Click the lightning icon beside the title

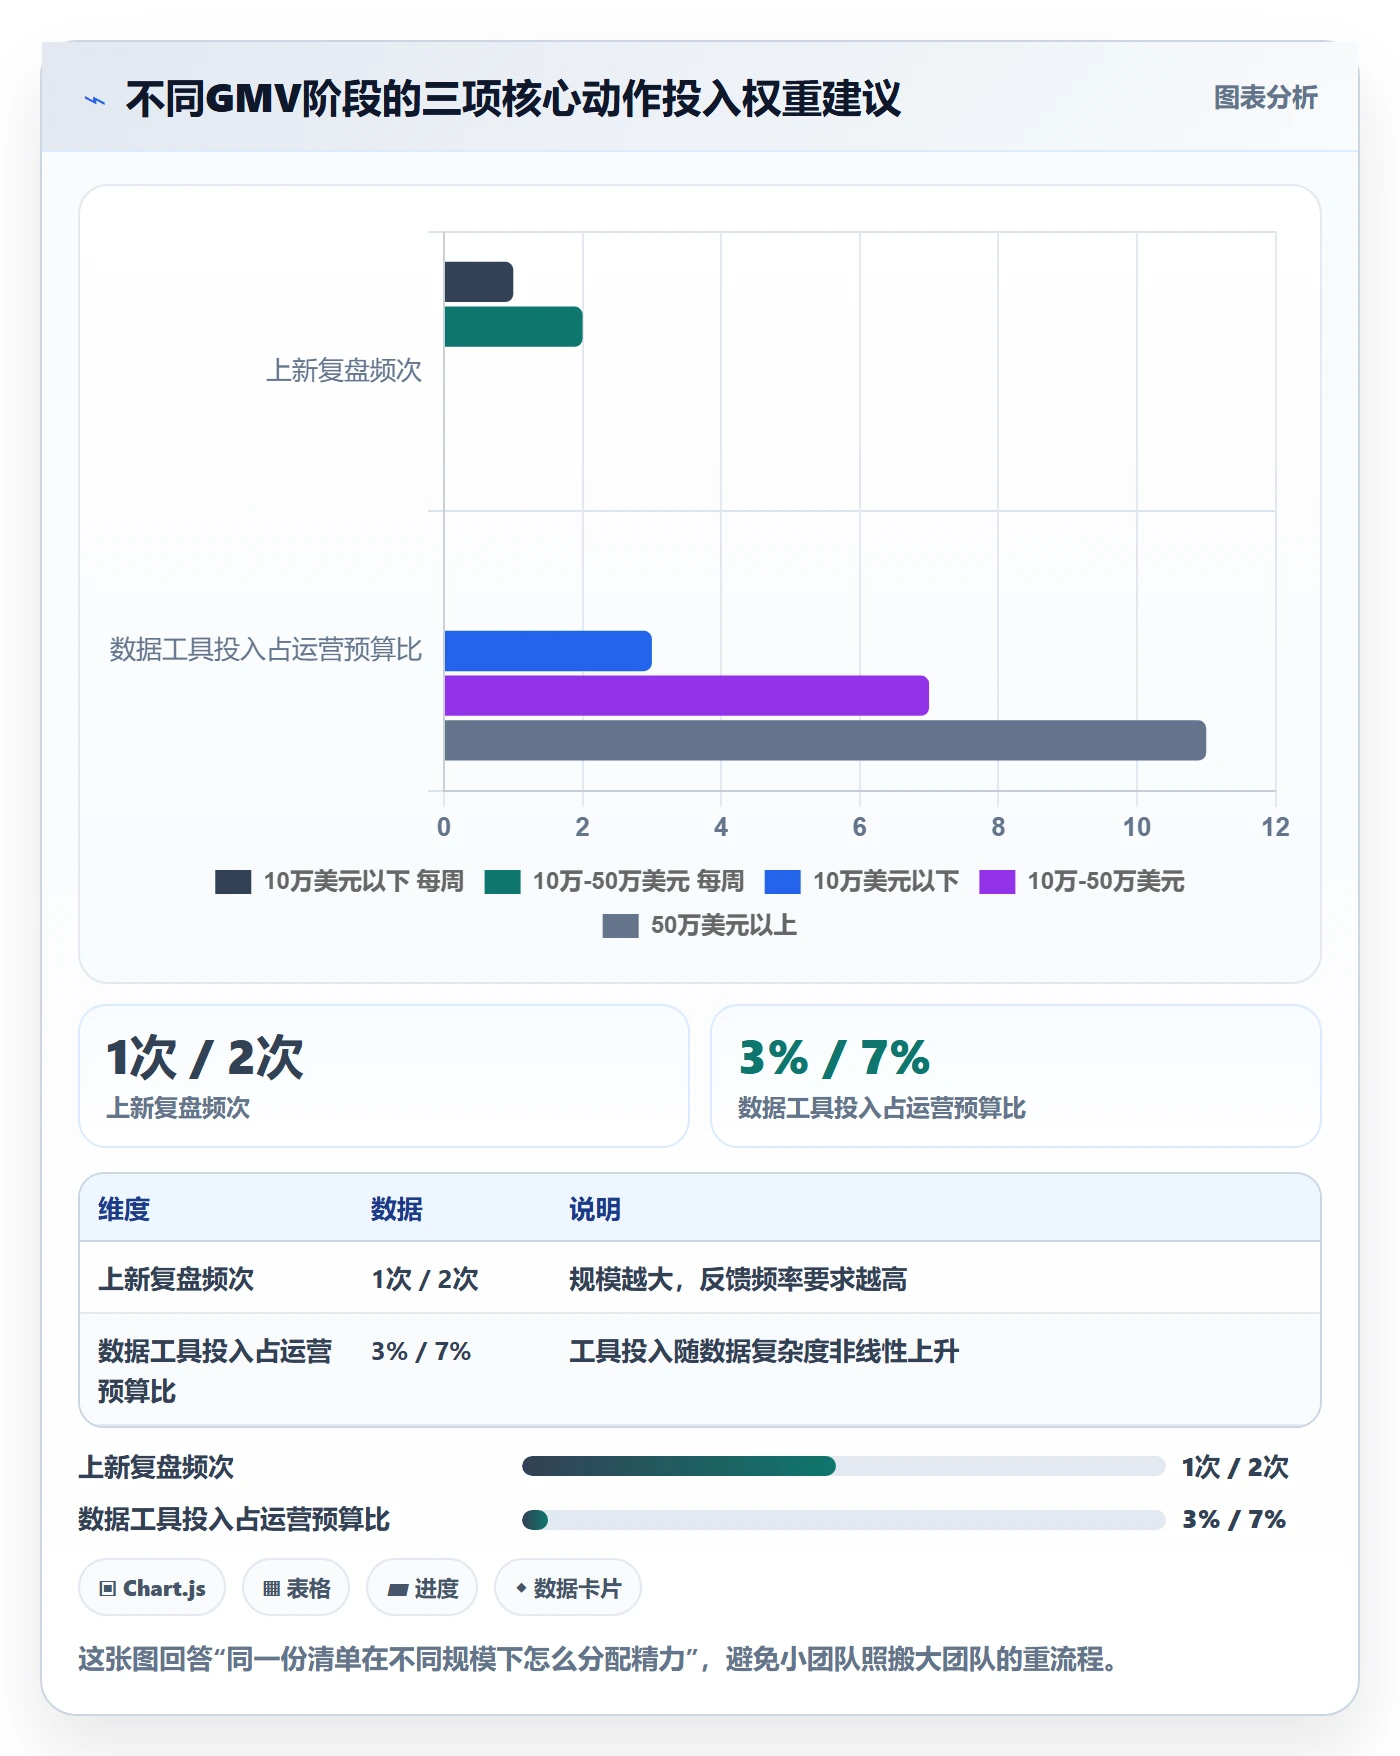pyautogui.click(x=95, y=100)
